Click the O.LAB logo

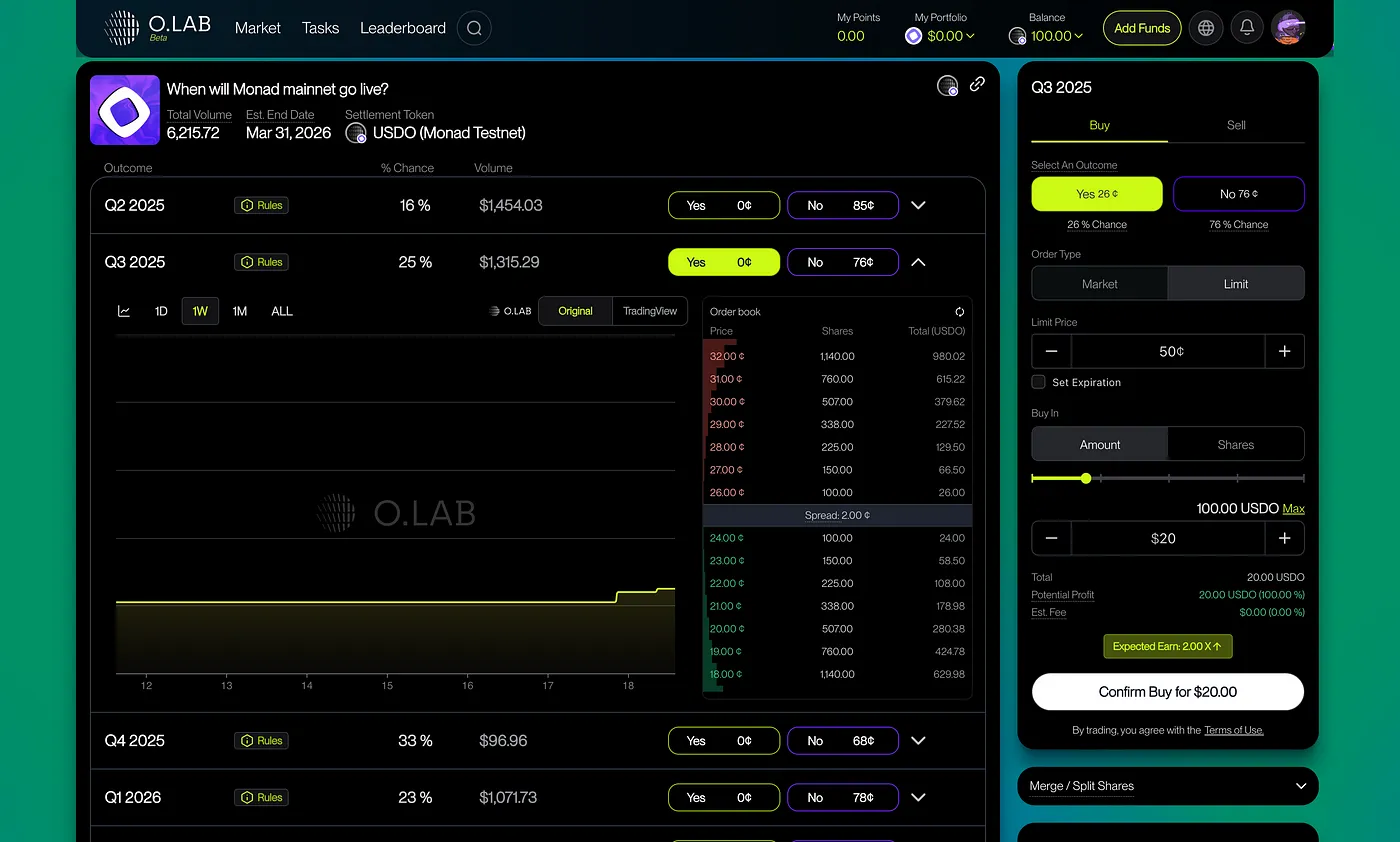158,27
